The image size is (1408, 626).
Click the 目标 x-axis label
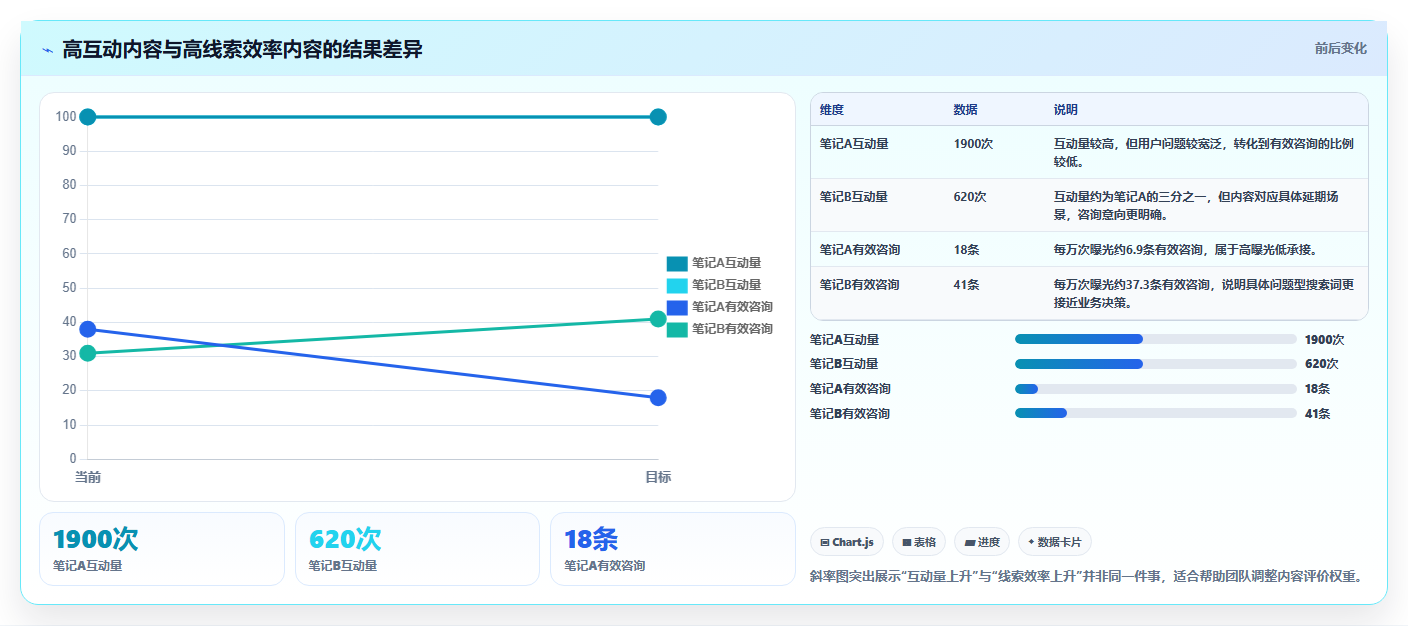click(x=658, y=477)
